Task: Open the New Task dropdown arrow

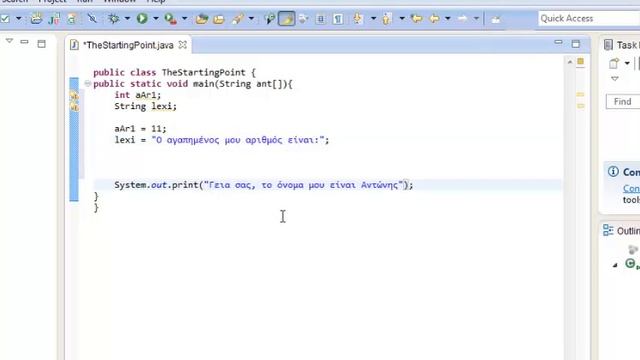Action: pos(627,63)
